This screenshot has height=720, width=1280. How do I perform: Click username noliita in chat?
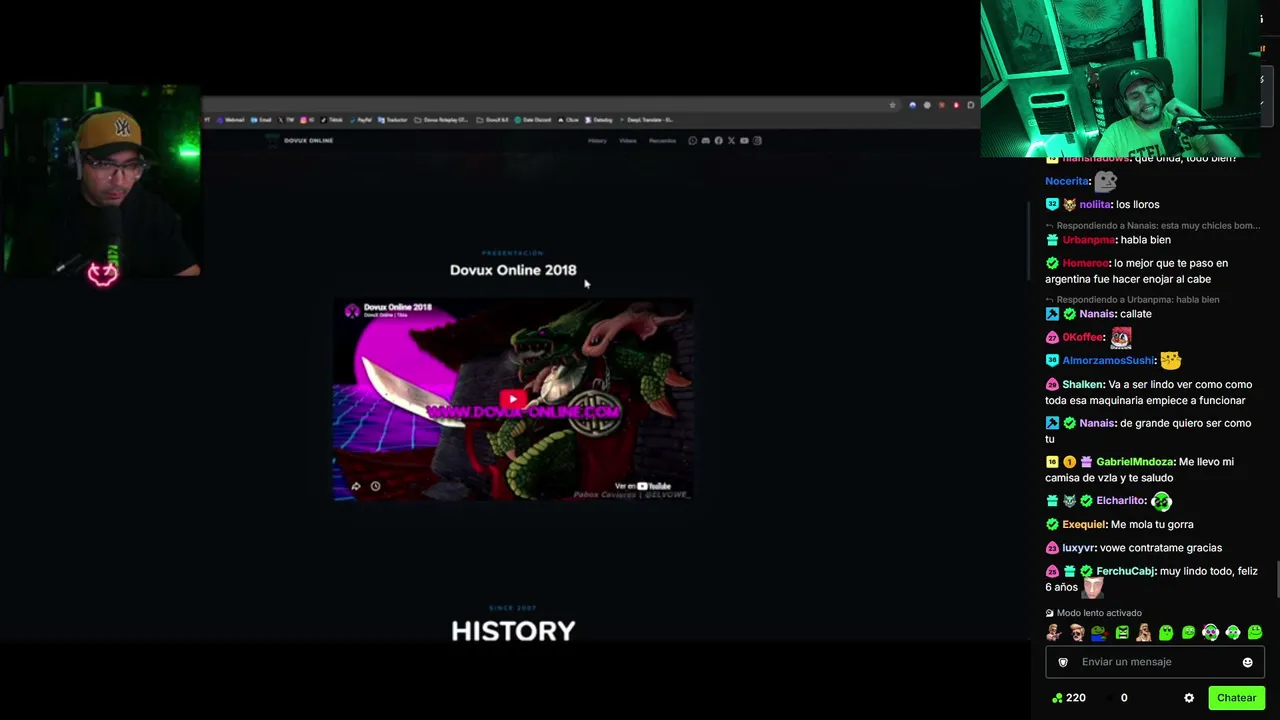1095,204
